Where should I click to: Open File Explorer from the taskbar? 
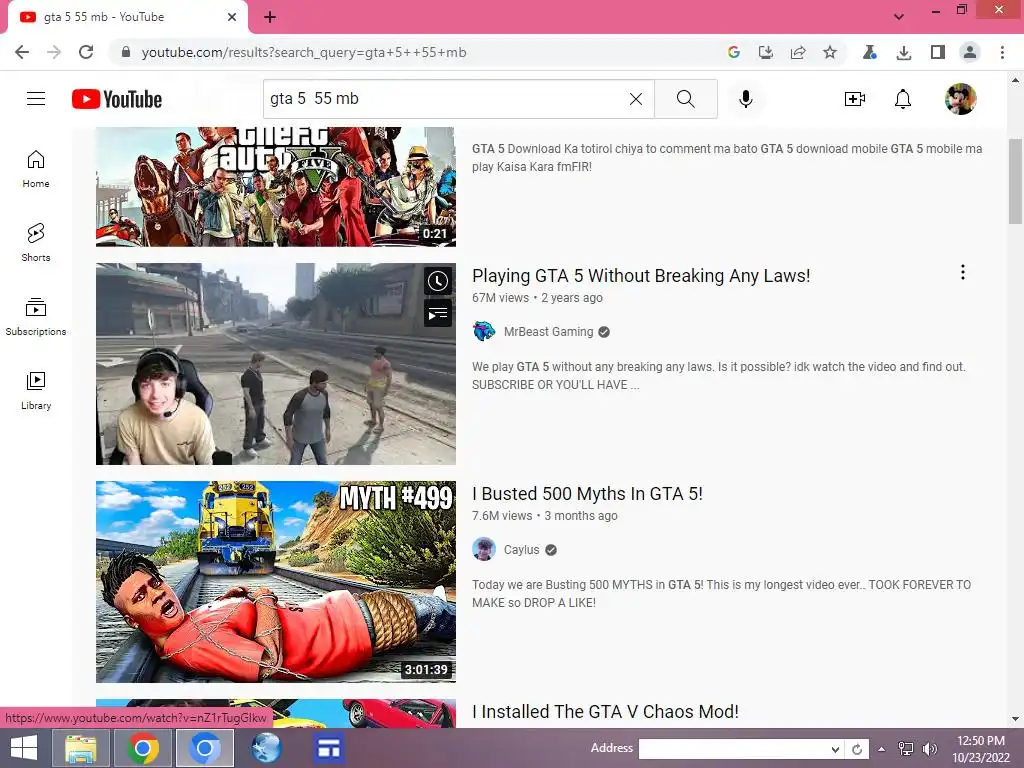pyautogui.click(x=81, y=748)
